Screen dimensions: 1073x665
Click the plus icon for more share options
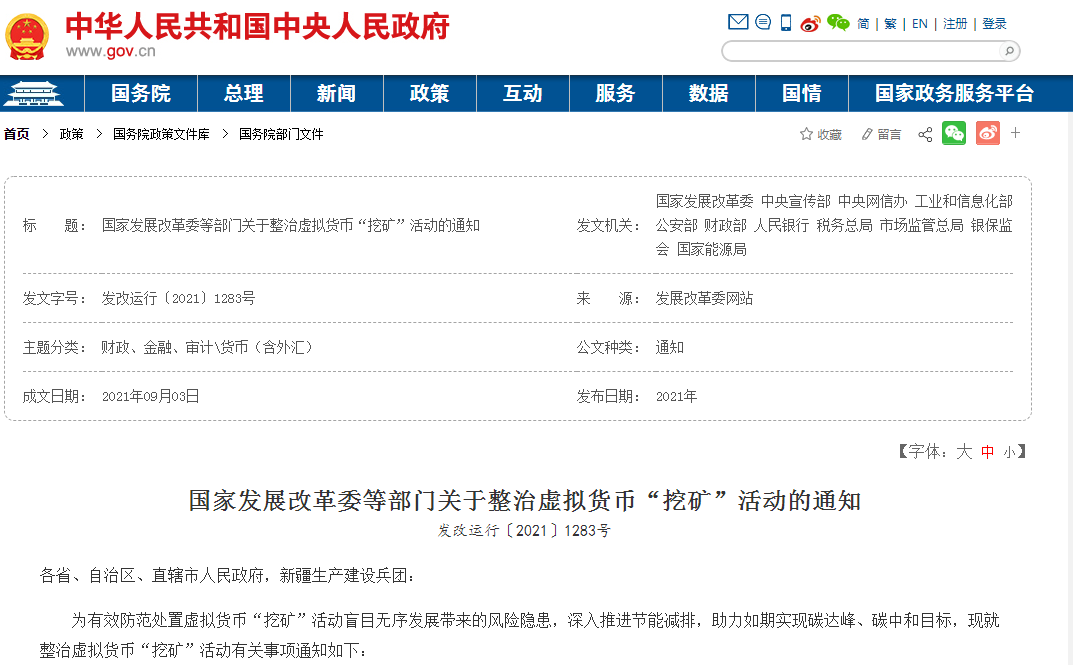click(1015, 133)
